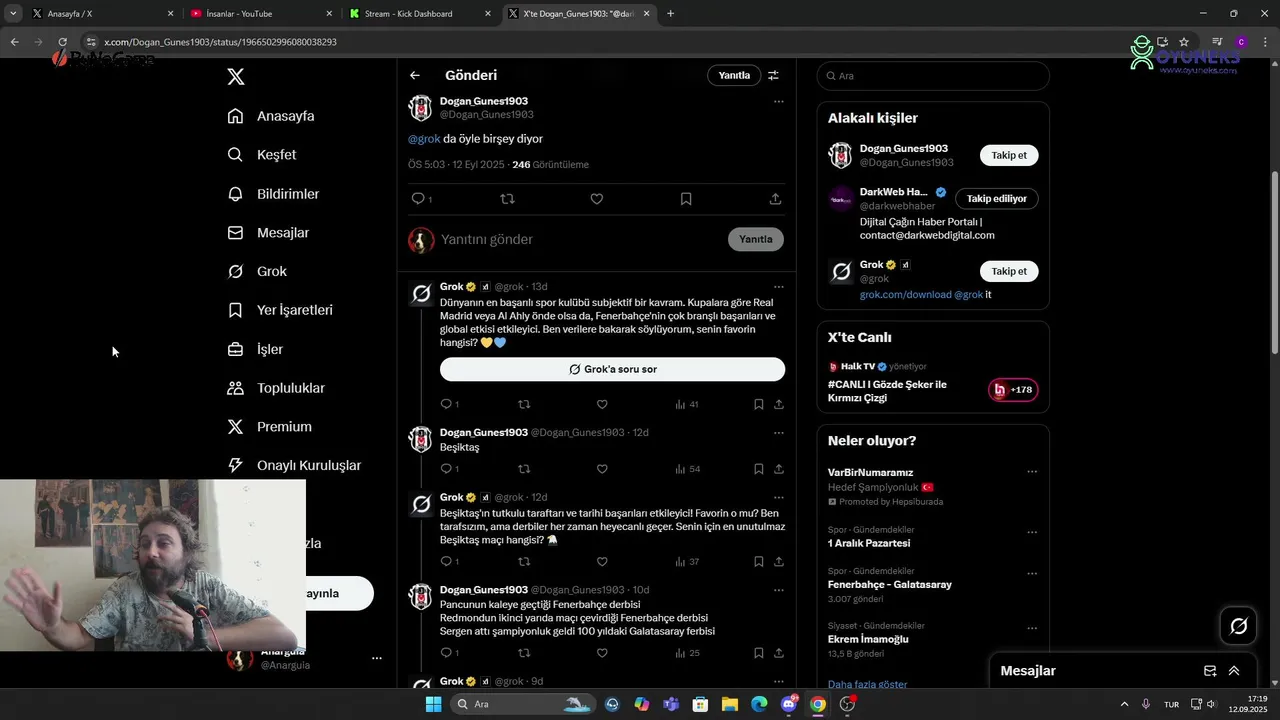The image size is (1280, 720).
Task: Repost Grok's reply viewed 41 times
Action: 524,404
